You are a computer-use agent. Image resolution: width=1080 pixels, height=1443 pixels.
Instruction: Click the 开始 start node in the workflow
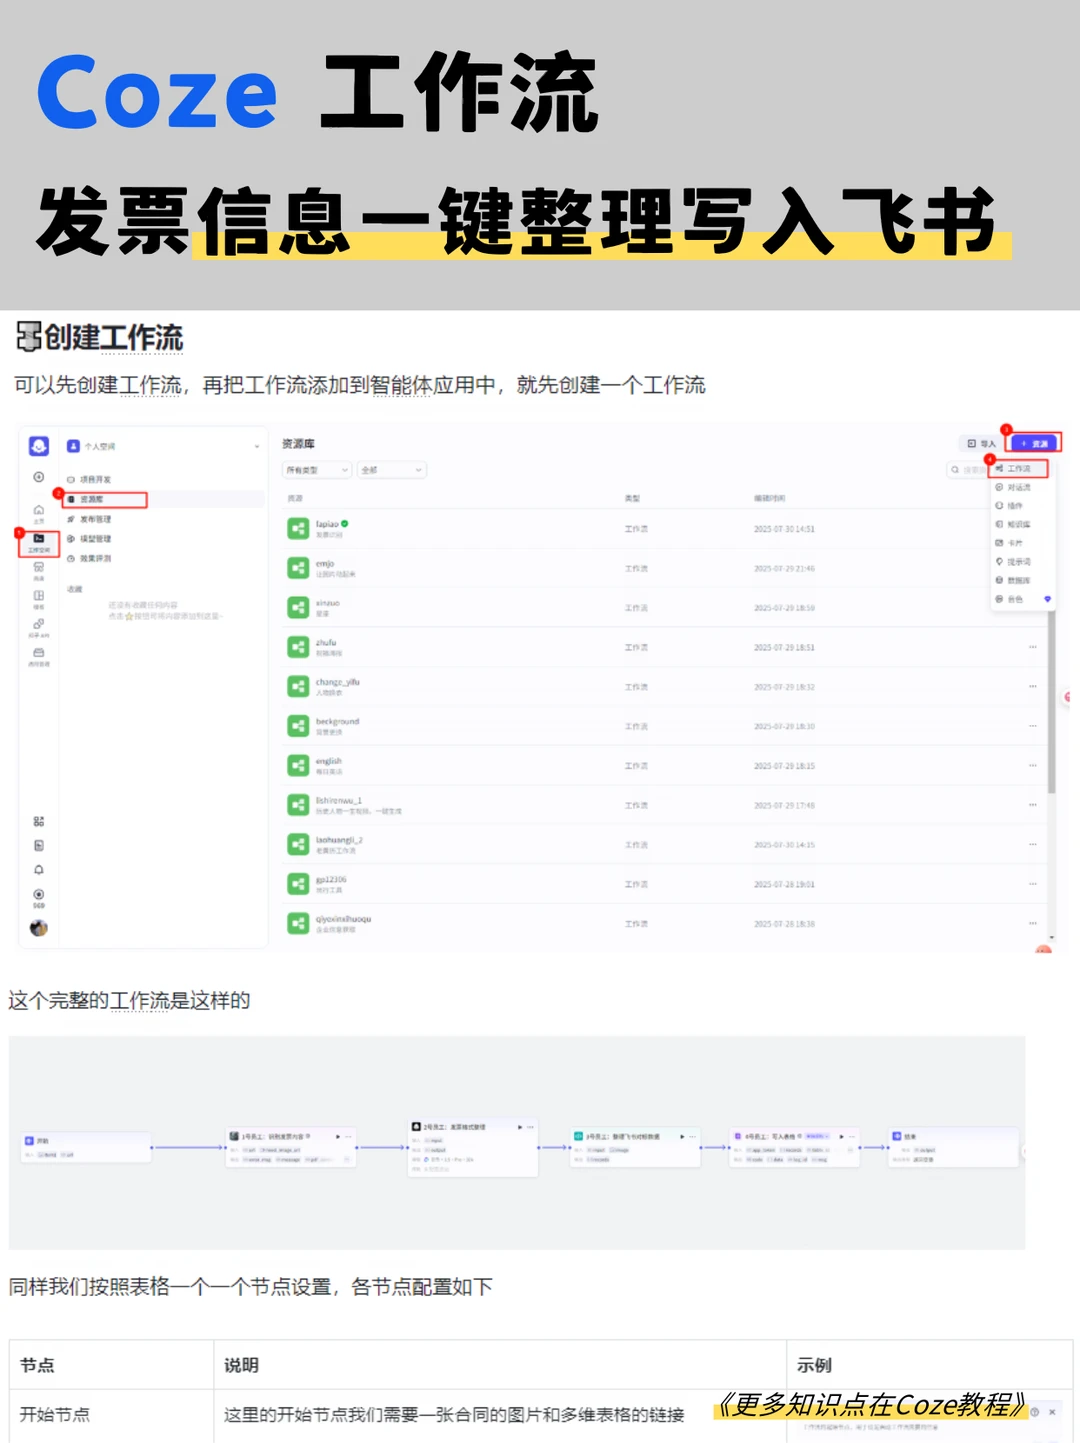(85, 1147)
